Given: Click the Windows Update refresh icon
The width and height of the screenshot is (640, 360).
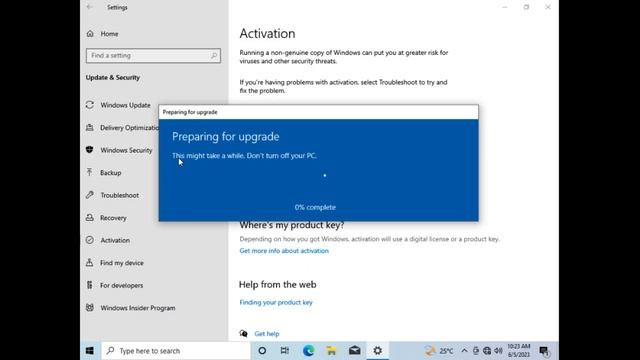Looking at the screenshot, I should 90,105.
